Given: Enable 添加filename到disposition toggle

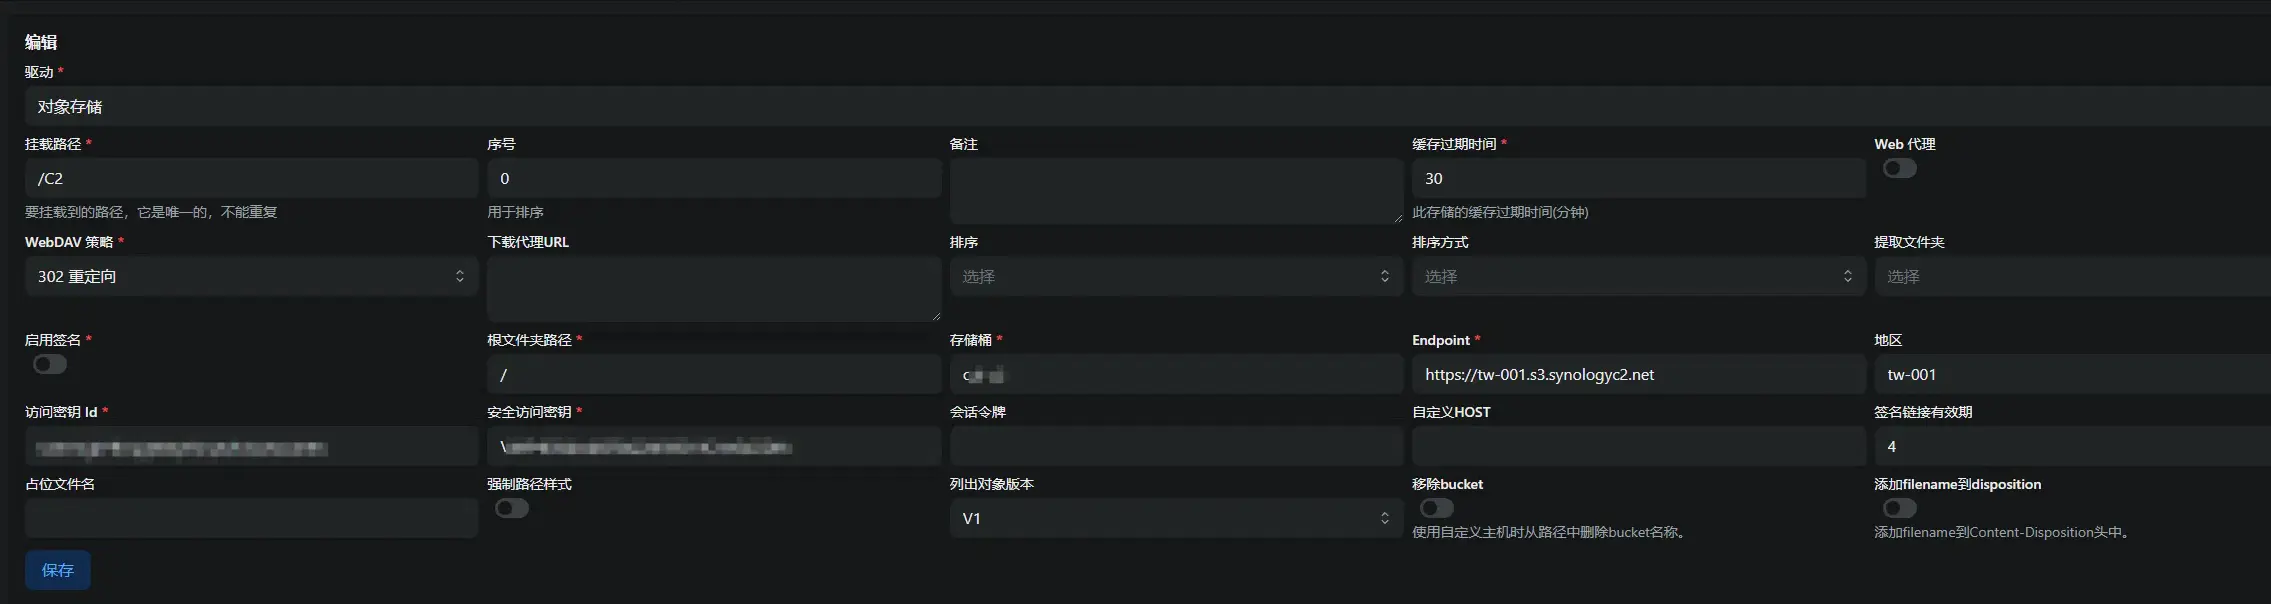Looking at the screenshot, I should pyautogui.click(x=1899, y=508).
